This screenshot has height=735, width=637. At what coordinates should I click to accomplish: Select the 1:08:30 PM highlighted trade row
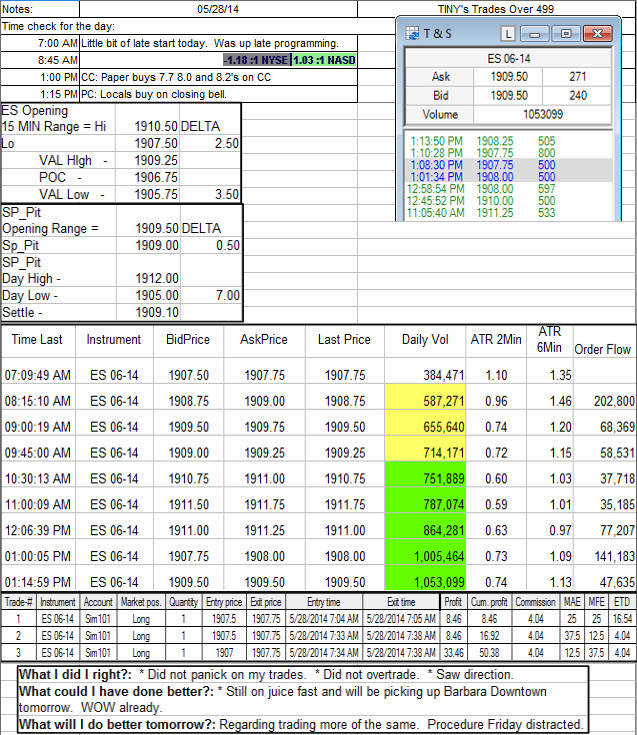(x=509, y=165)
